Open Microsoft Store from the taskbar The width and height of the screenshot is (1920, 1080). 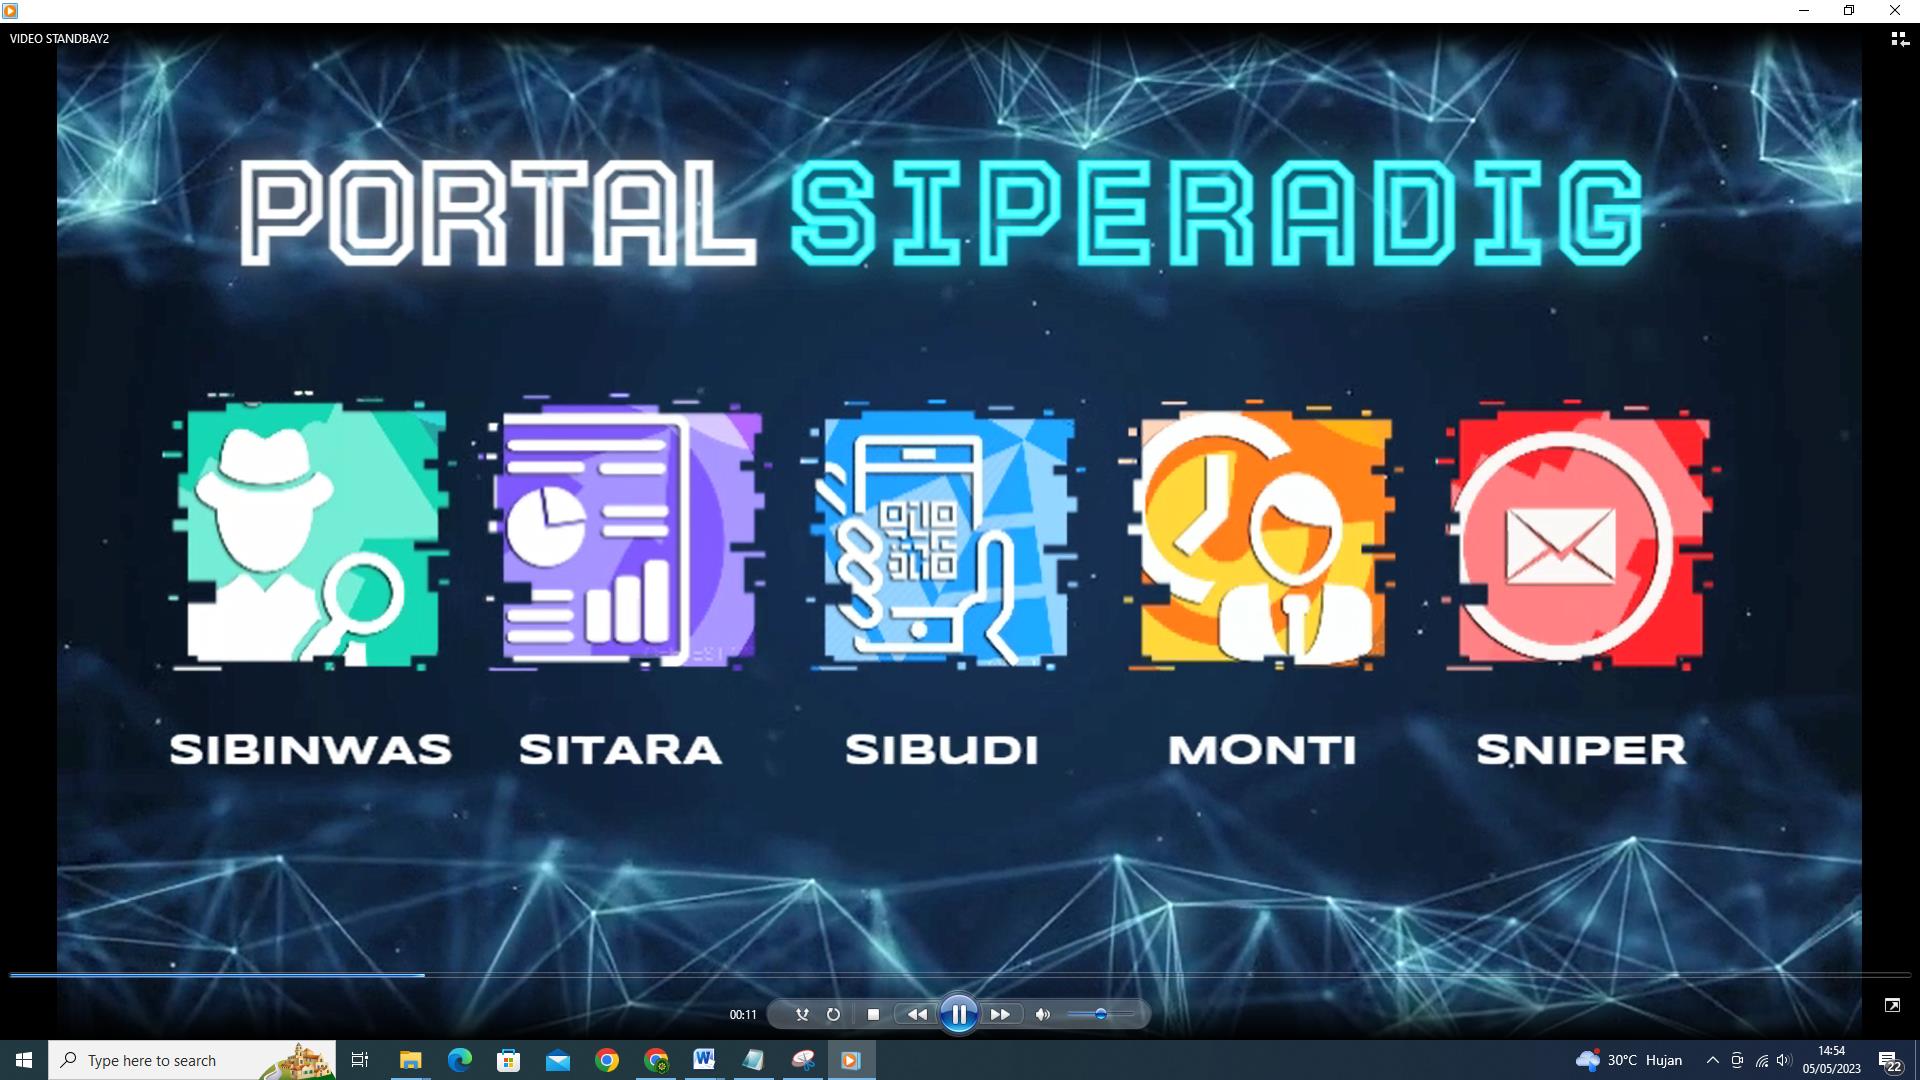coord(508,1060)
